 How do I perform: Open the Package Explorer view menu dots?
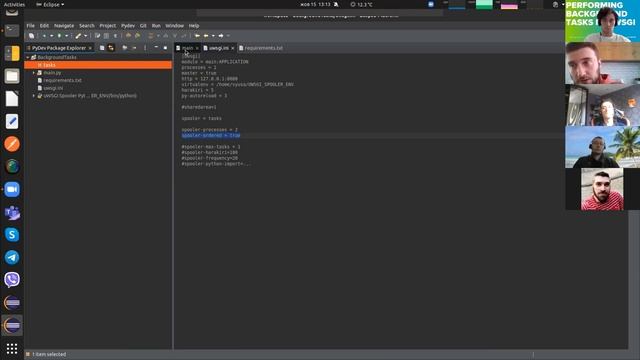145,48
